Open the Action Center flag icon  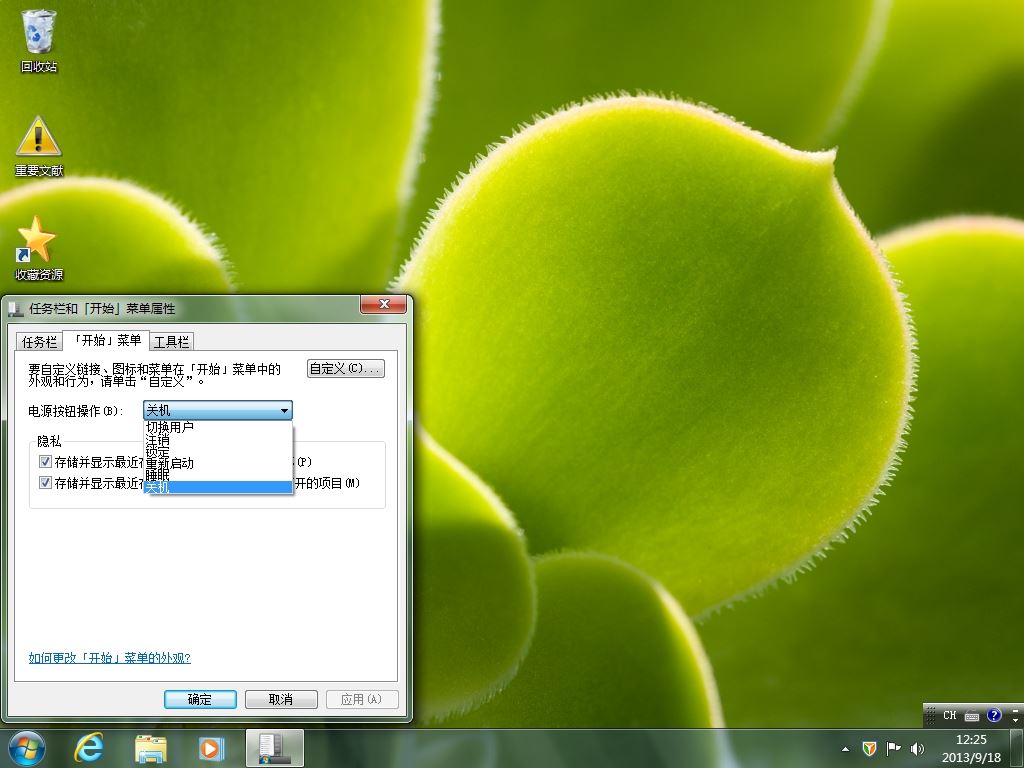click(x=893, y=748)
